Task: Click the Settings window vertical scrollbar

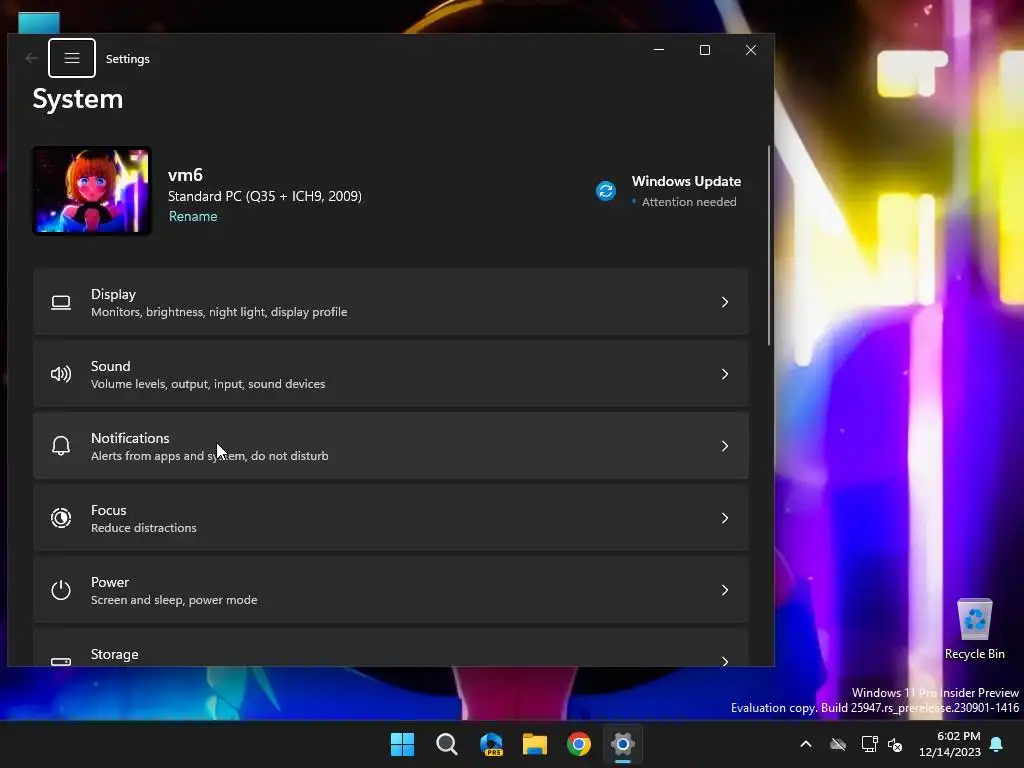Action: 769,246
